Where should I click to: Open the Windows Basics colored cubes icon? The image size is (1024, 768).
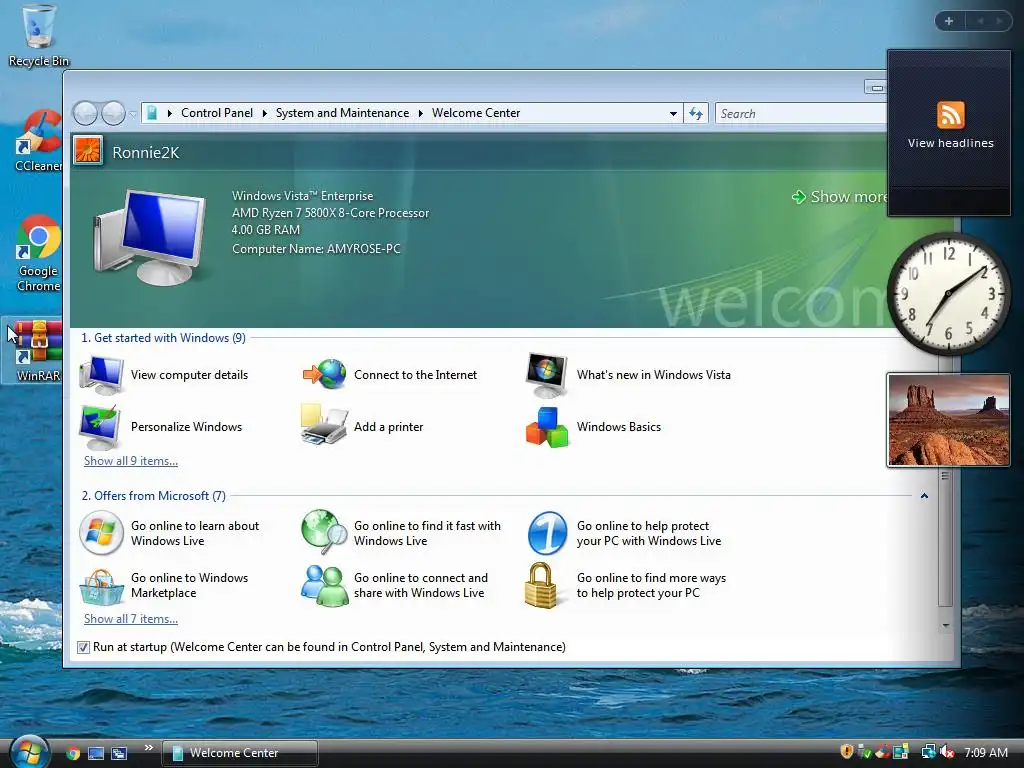click(x=547, y=427)
